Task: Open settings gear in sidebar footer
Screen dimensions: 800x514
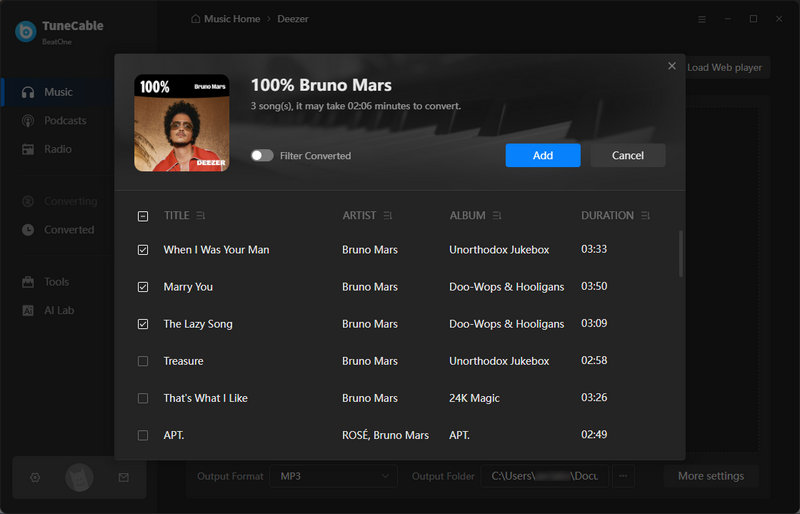Action: pos(35,478)
